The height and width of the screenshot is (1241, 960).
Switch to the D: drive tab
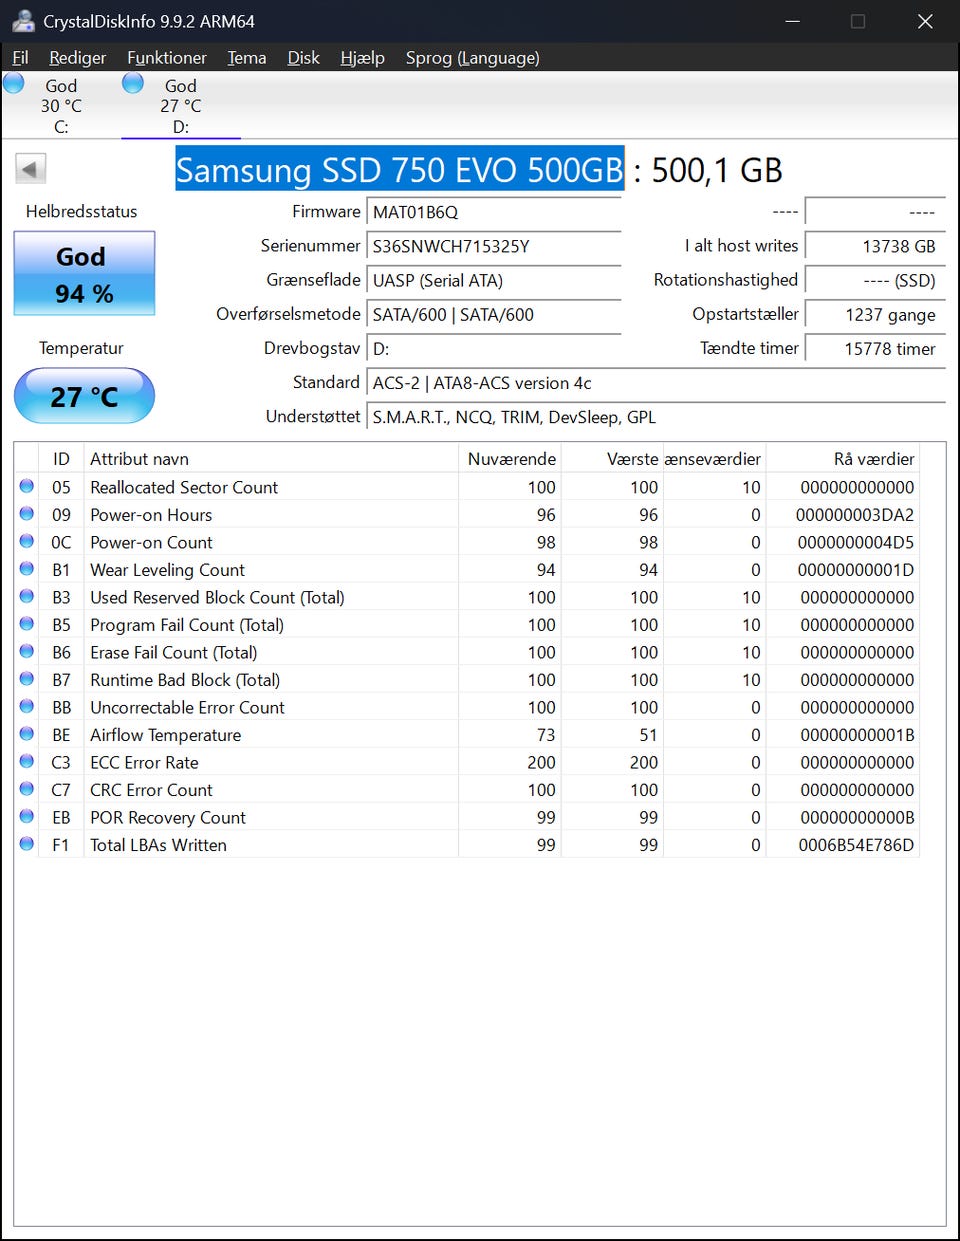(181, 105)
